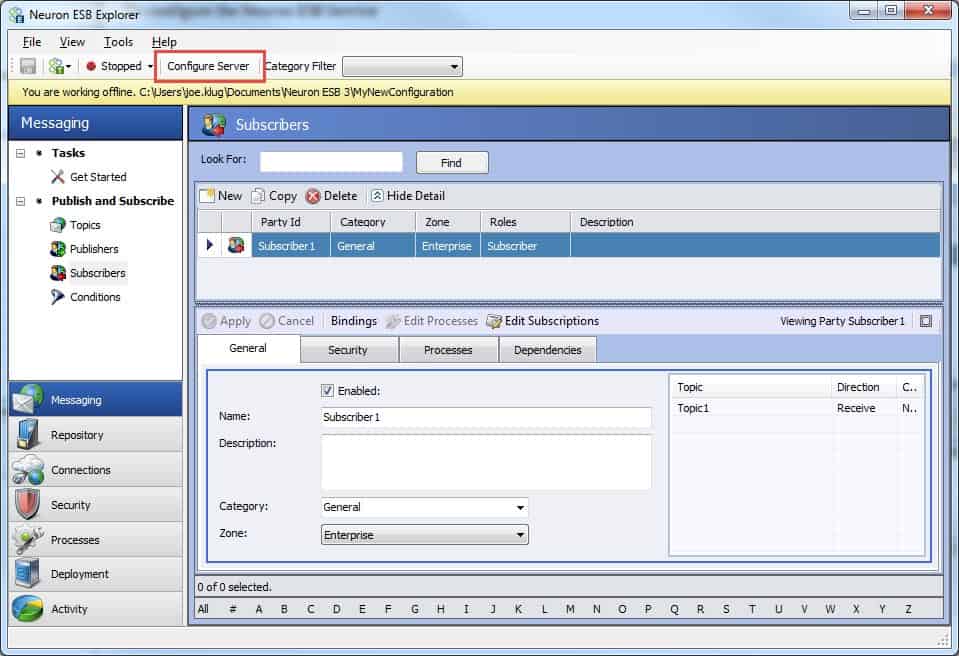Collapse the Publish and Subscribe node
This screenshot has height=656, width=959.
[20, 201]
